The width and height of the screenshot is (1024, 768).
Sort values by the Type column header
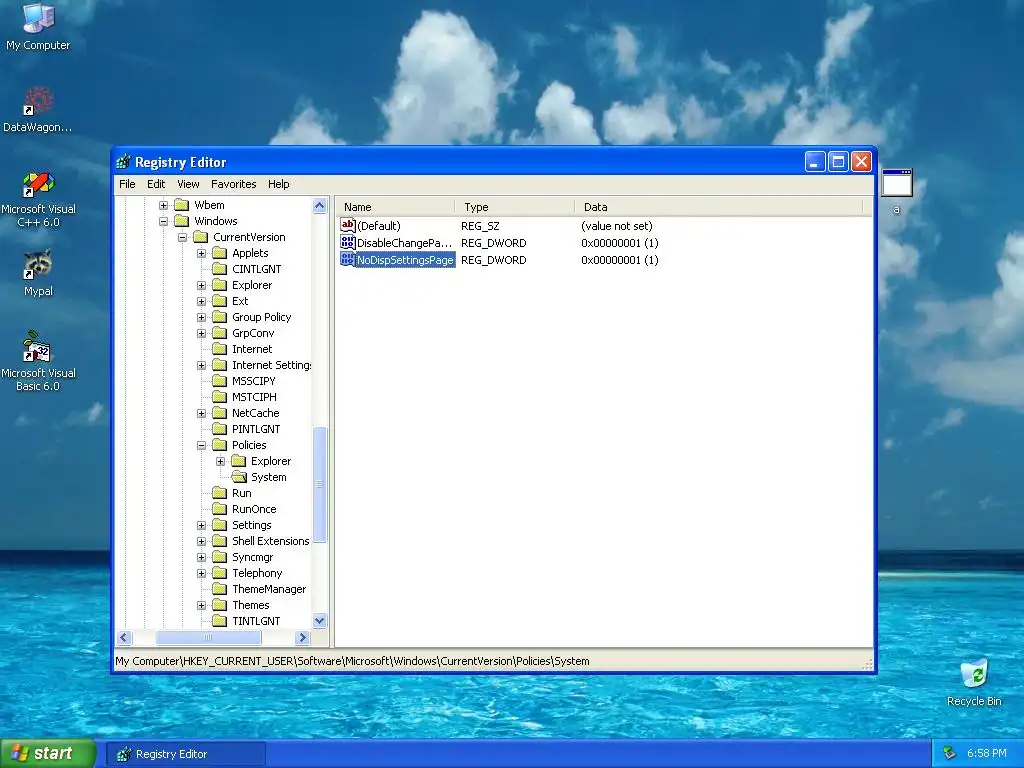(515, 207)
